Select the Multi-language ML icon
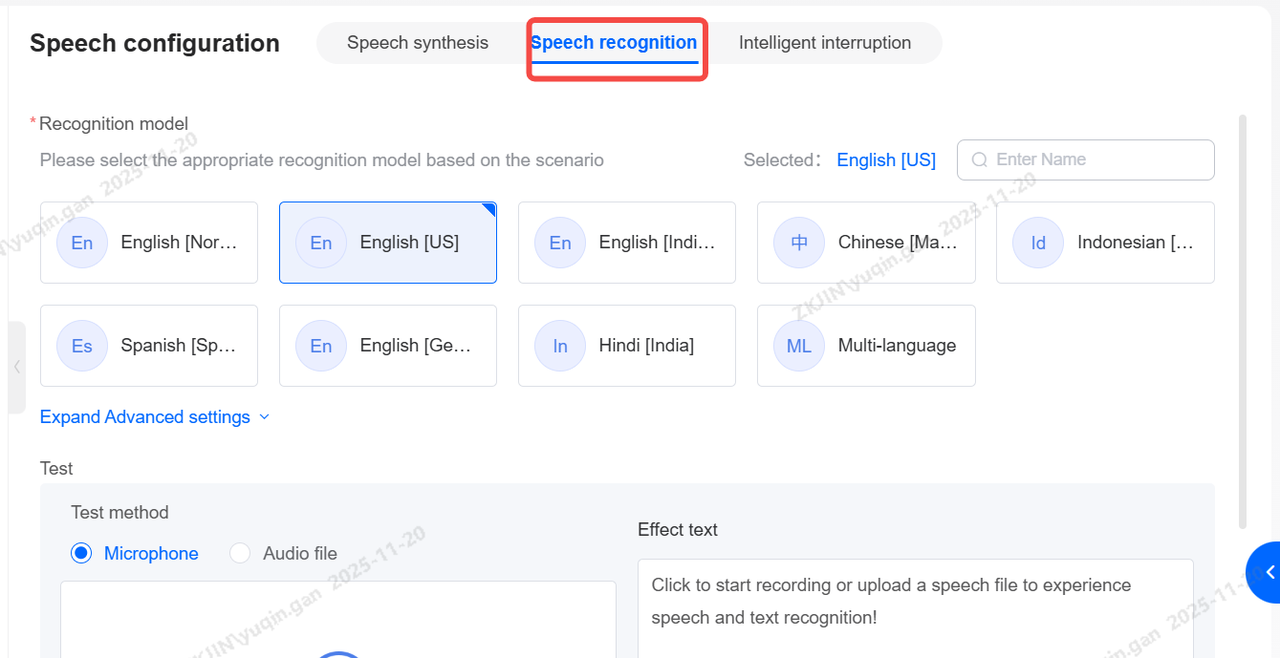1280x658 pixels. (799, 346)
